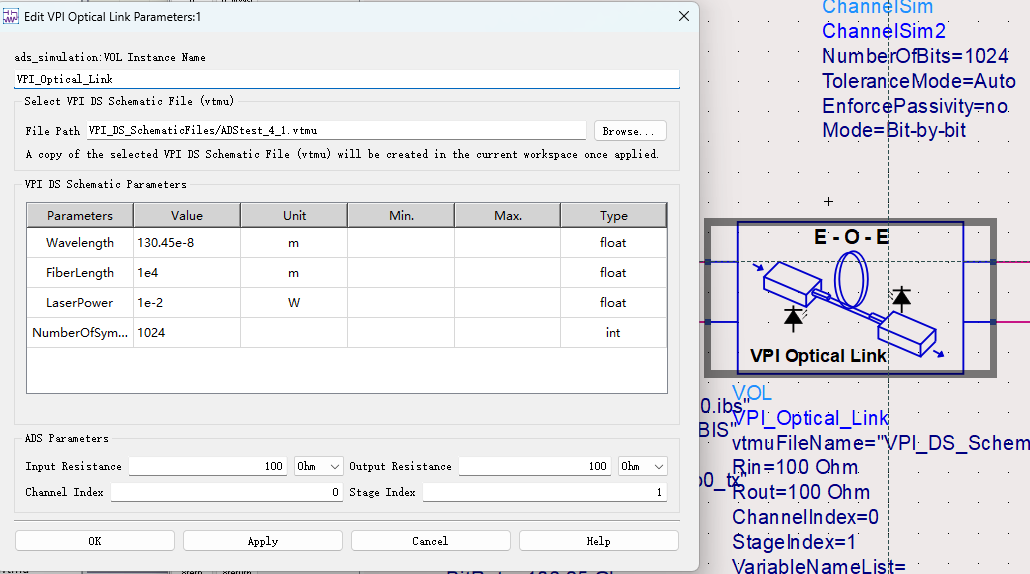Click the Rin=100 Ohm text in schematic
Viewport: 1030px width, 574px height.
pyautogui.click(x=795, y=468)
